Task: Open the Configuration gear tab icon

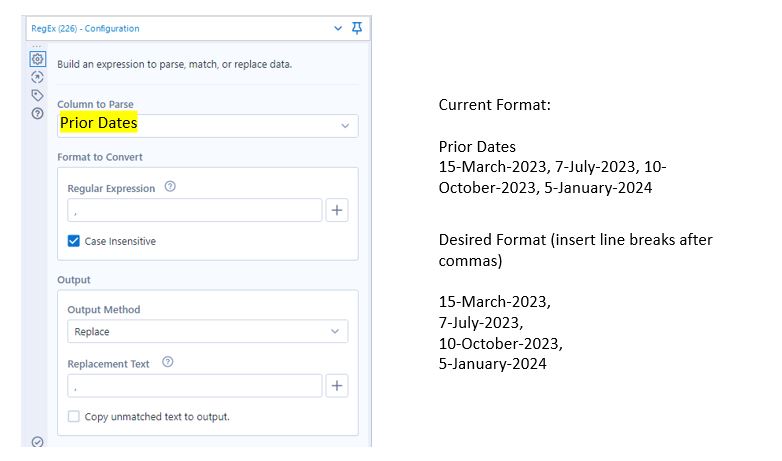Action: pyautogui.click(x=38, y=59)
